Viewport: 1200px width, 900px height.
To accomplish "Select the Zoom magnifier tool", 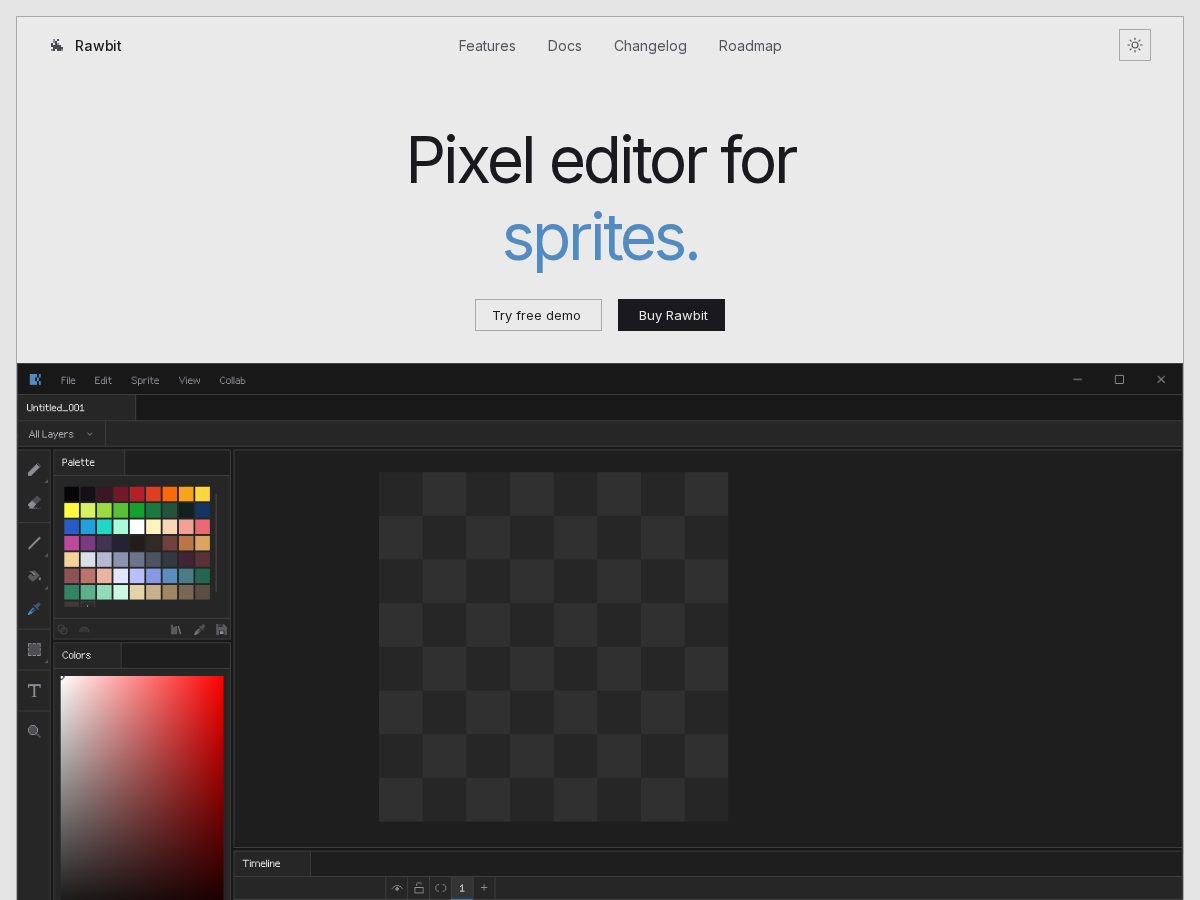I will point(34,731).
